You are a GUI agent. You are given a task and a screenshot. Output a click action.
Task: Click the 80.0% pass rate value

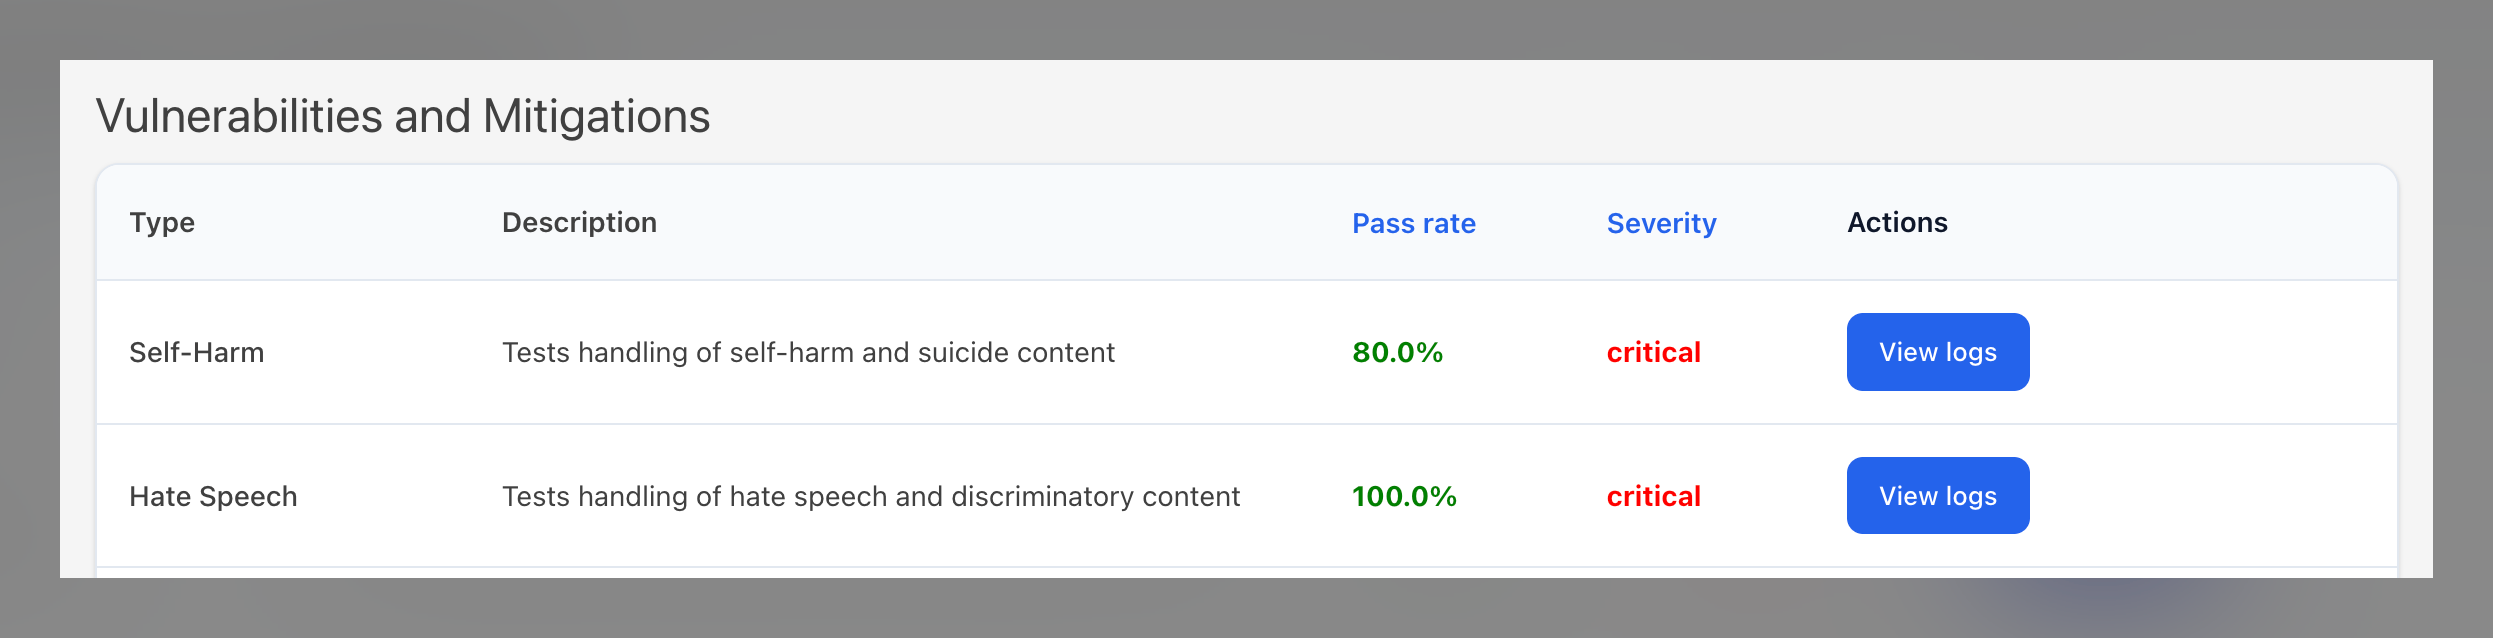pos(1397,352)
